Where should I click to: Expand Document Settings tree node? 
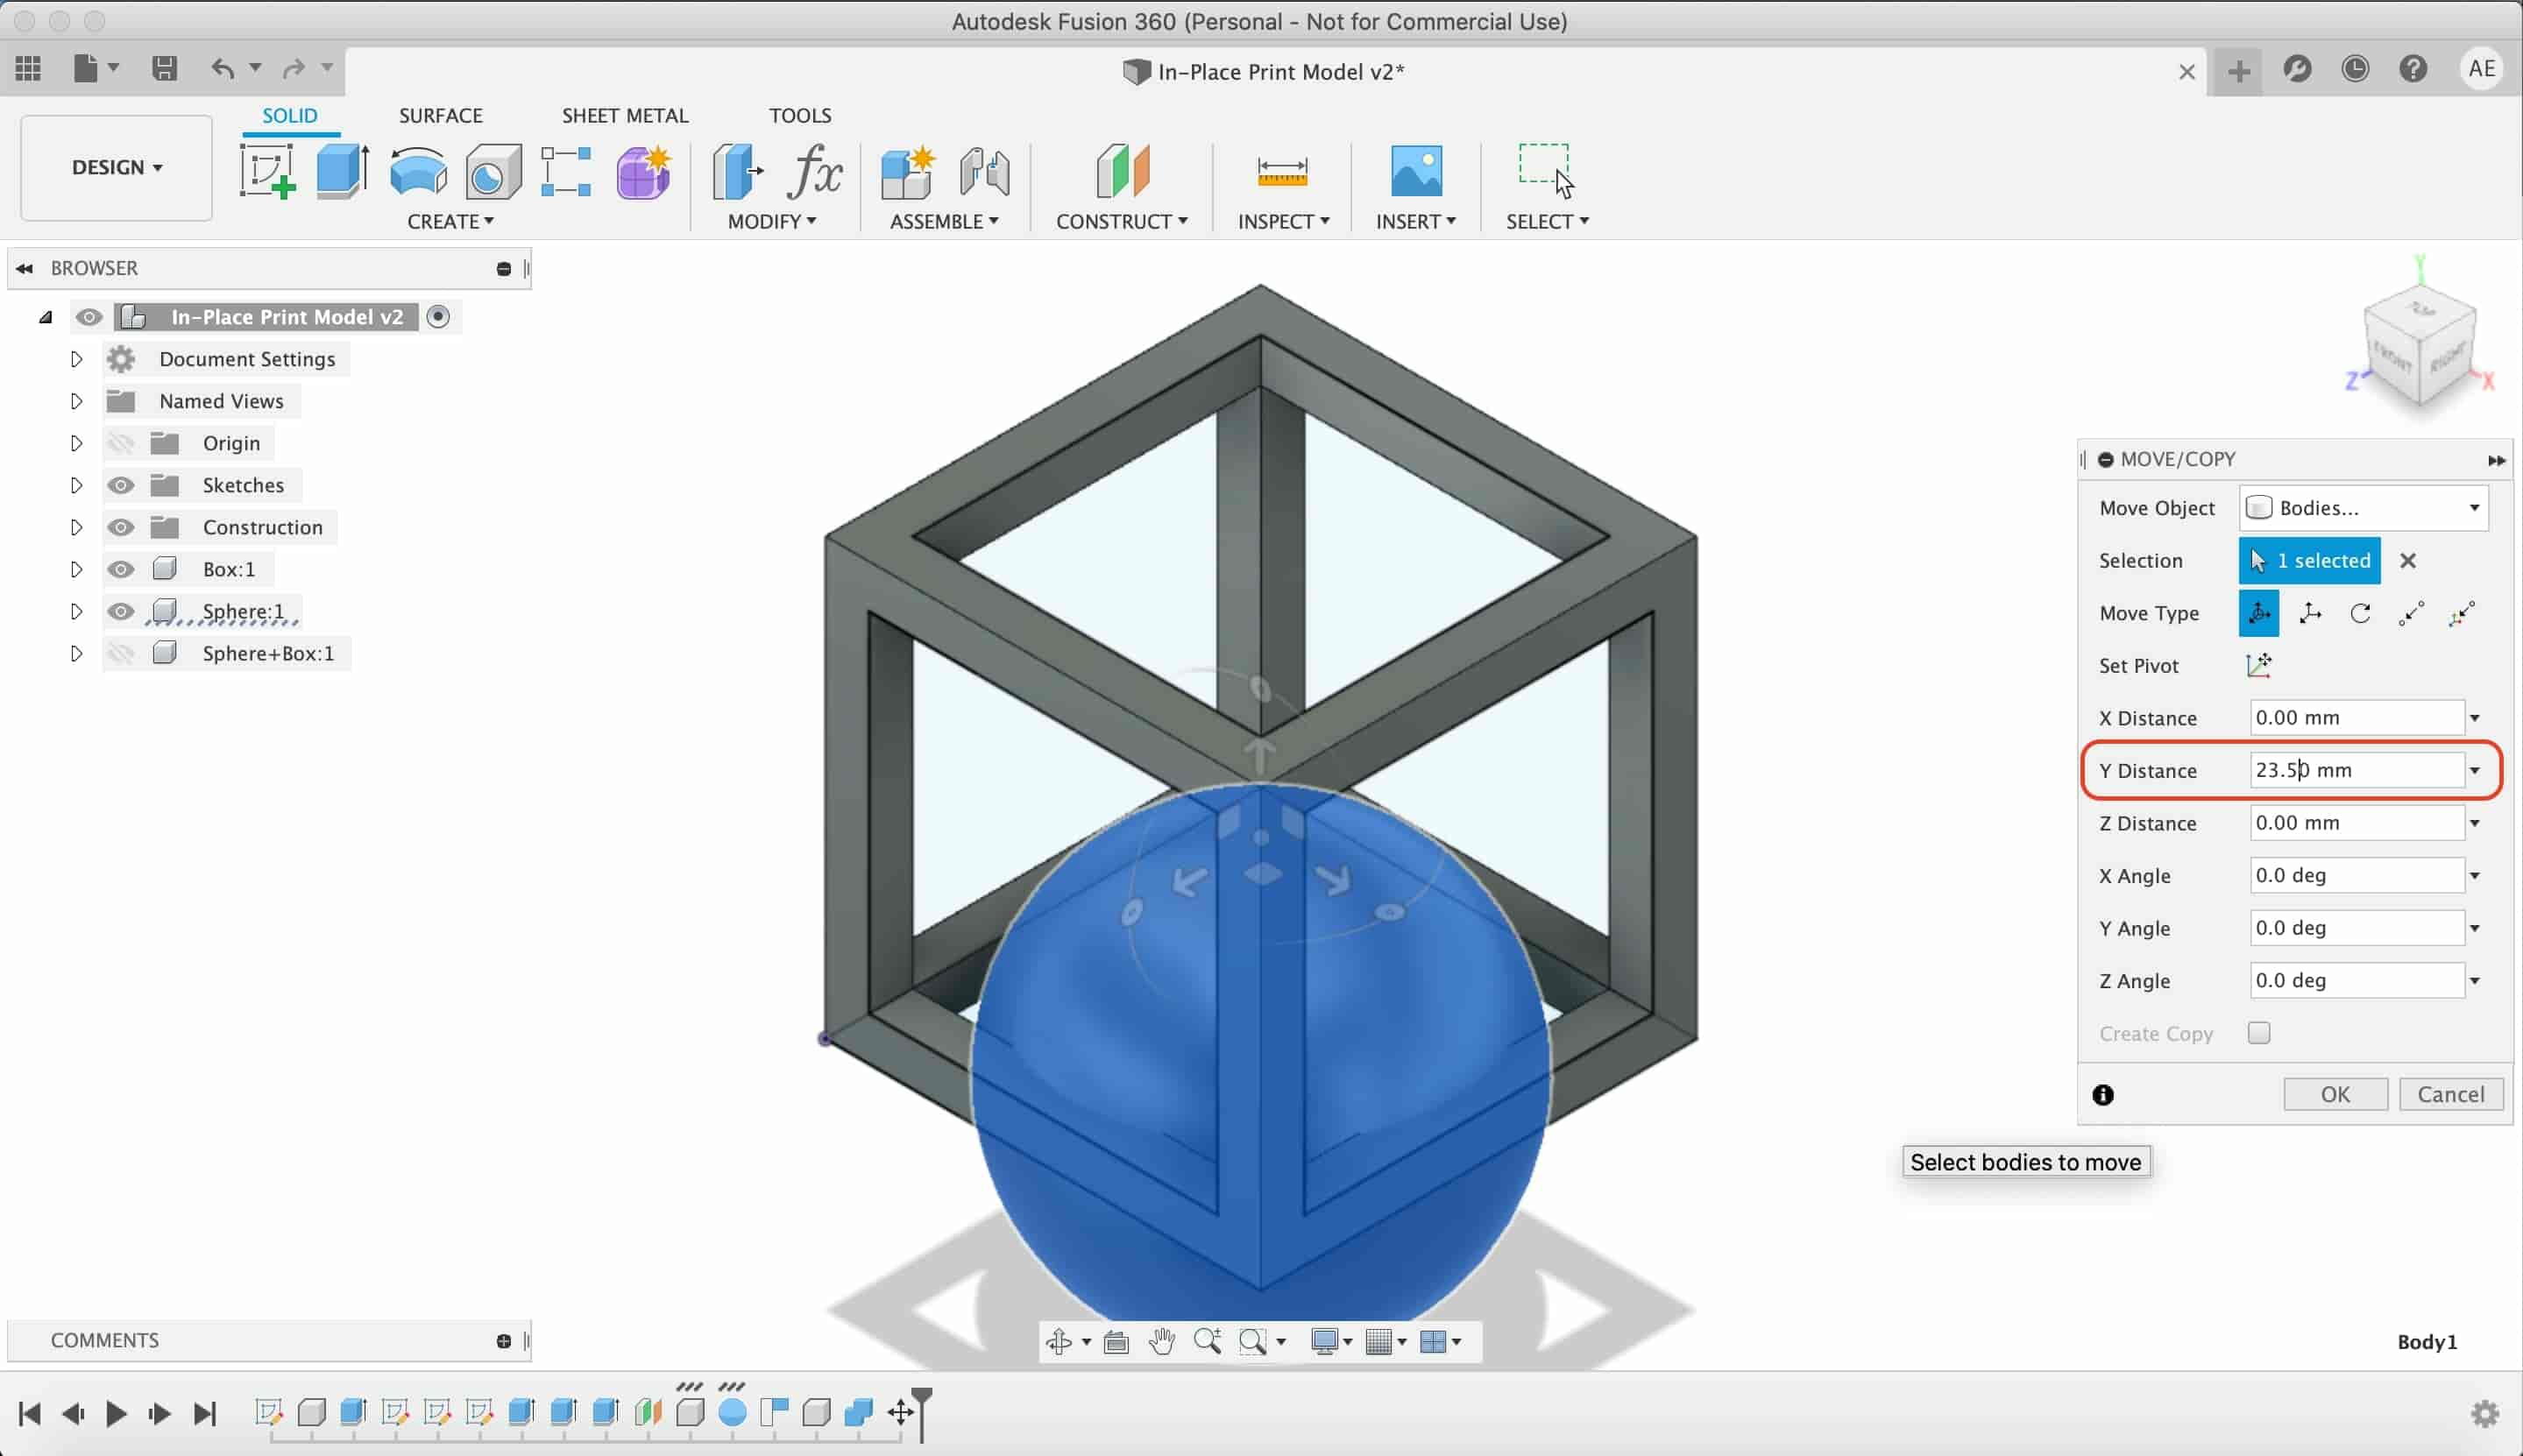tap(76, 359)
